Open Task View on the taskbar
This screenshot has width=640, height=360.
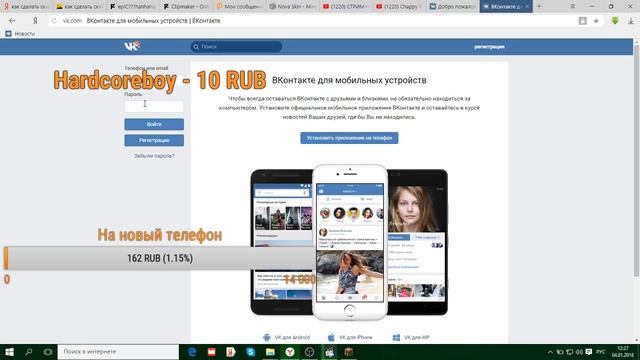(48, 352)
